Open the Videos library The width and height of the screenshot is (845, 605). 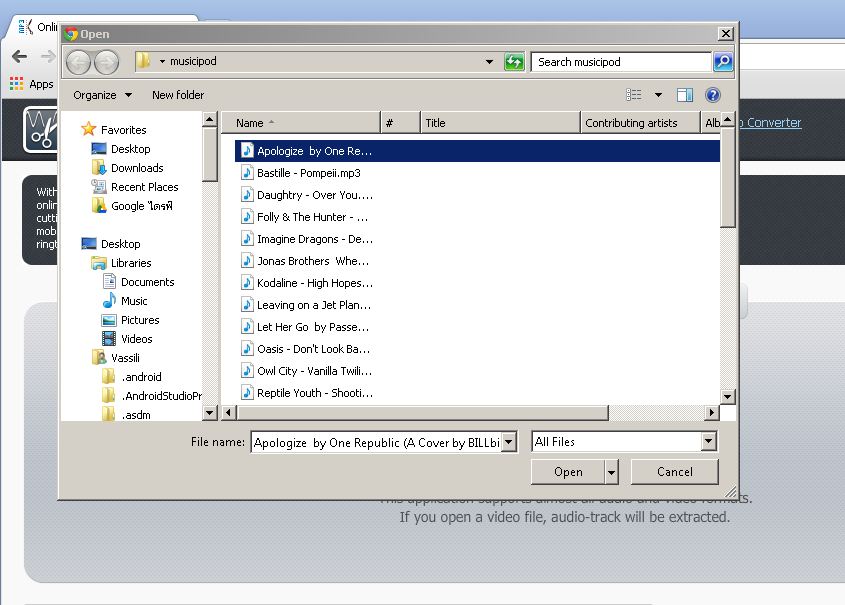[x=128, y=339]
